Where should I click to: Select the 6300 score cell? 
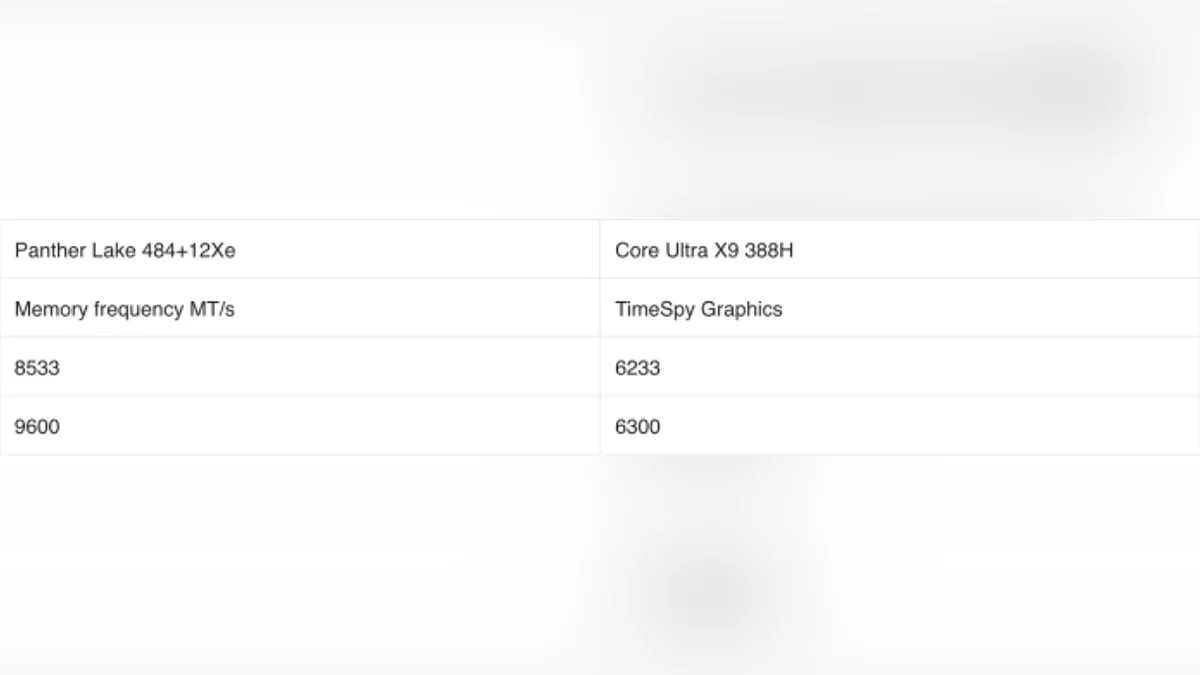coord(638,427)
